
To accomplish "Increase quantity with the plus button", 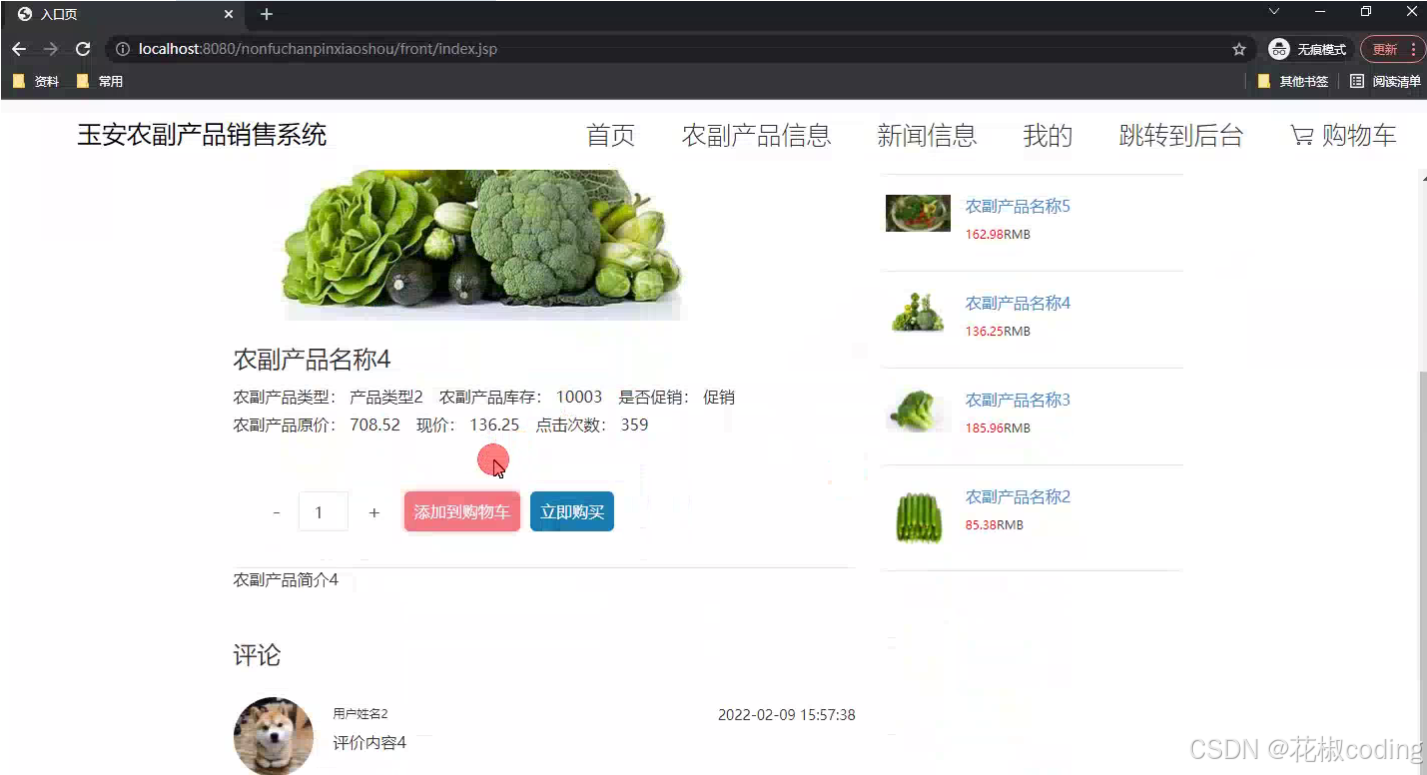I will click(x=374, y=512).
